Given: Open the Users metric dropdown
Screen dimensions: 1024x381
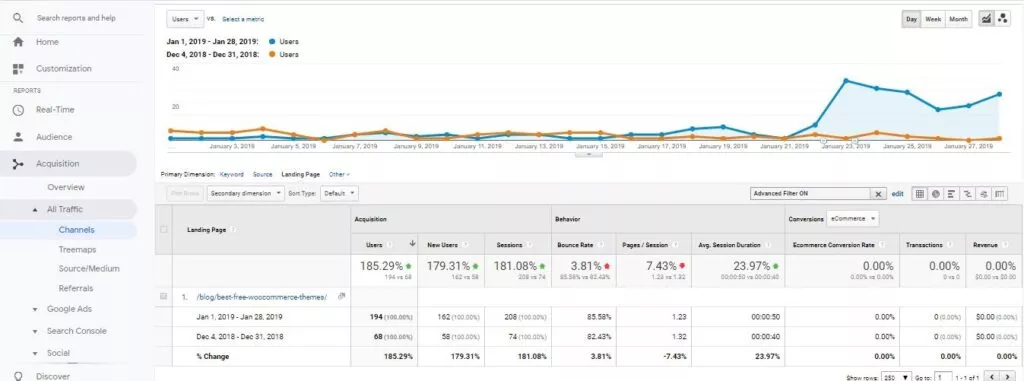Looking at the screenshot, I should pos(185,19).
